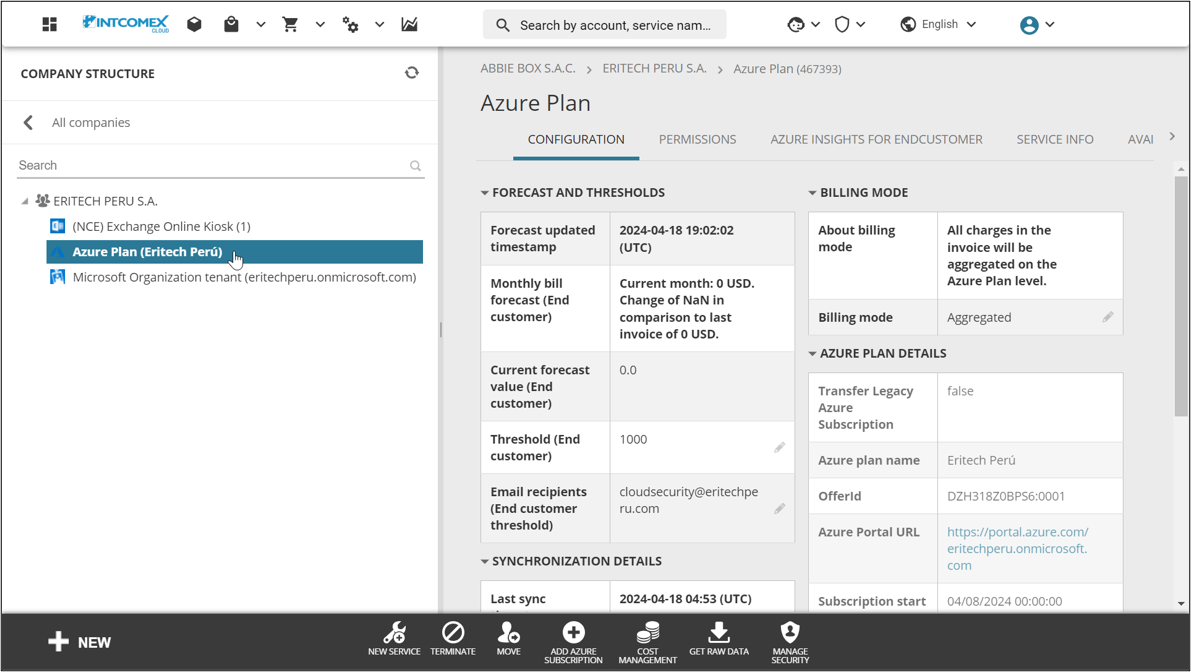Collapse the FORECAST AND THRESHOLDS section
Viewport: 1191px width, 672px height.
tap(485, 192)
